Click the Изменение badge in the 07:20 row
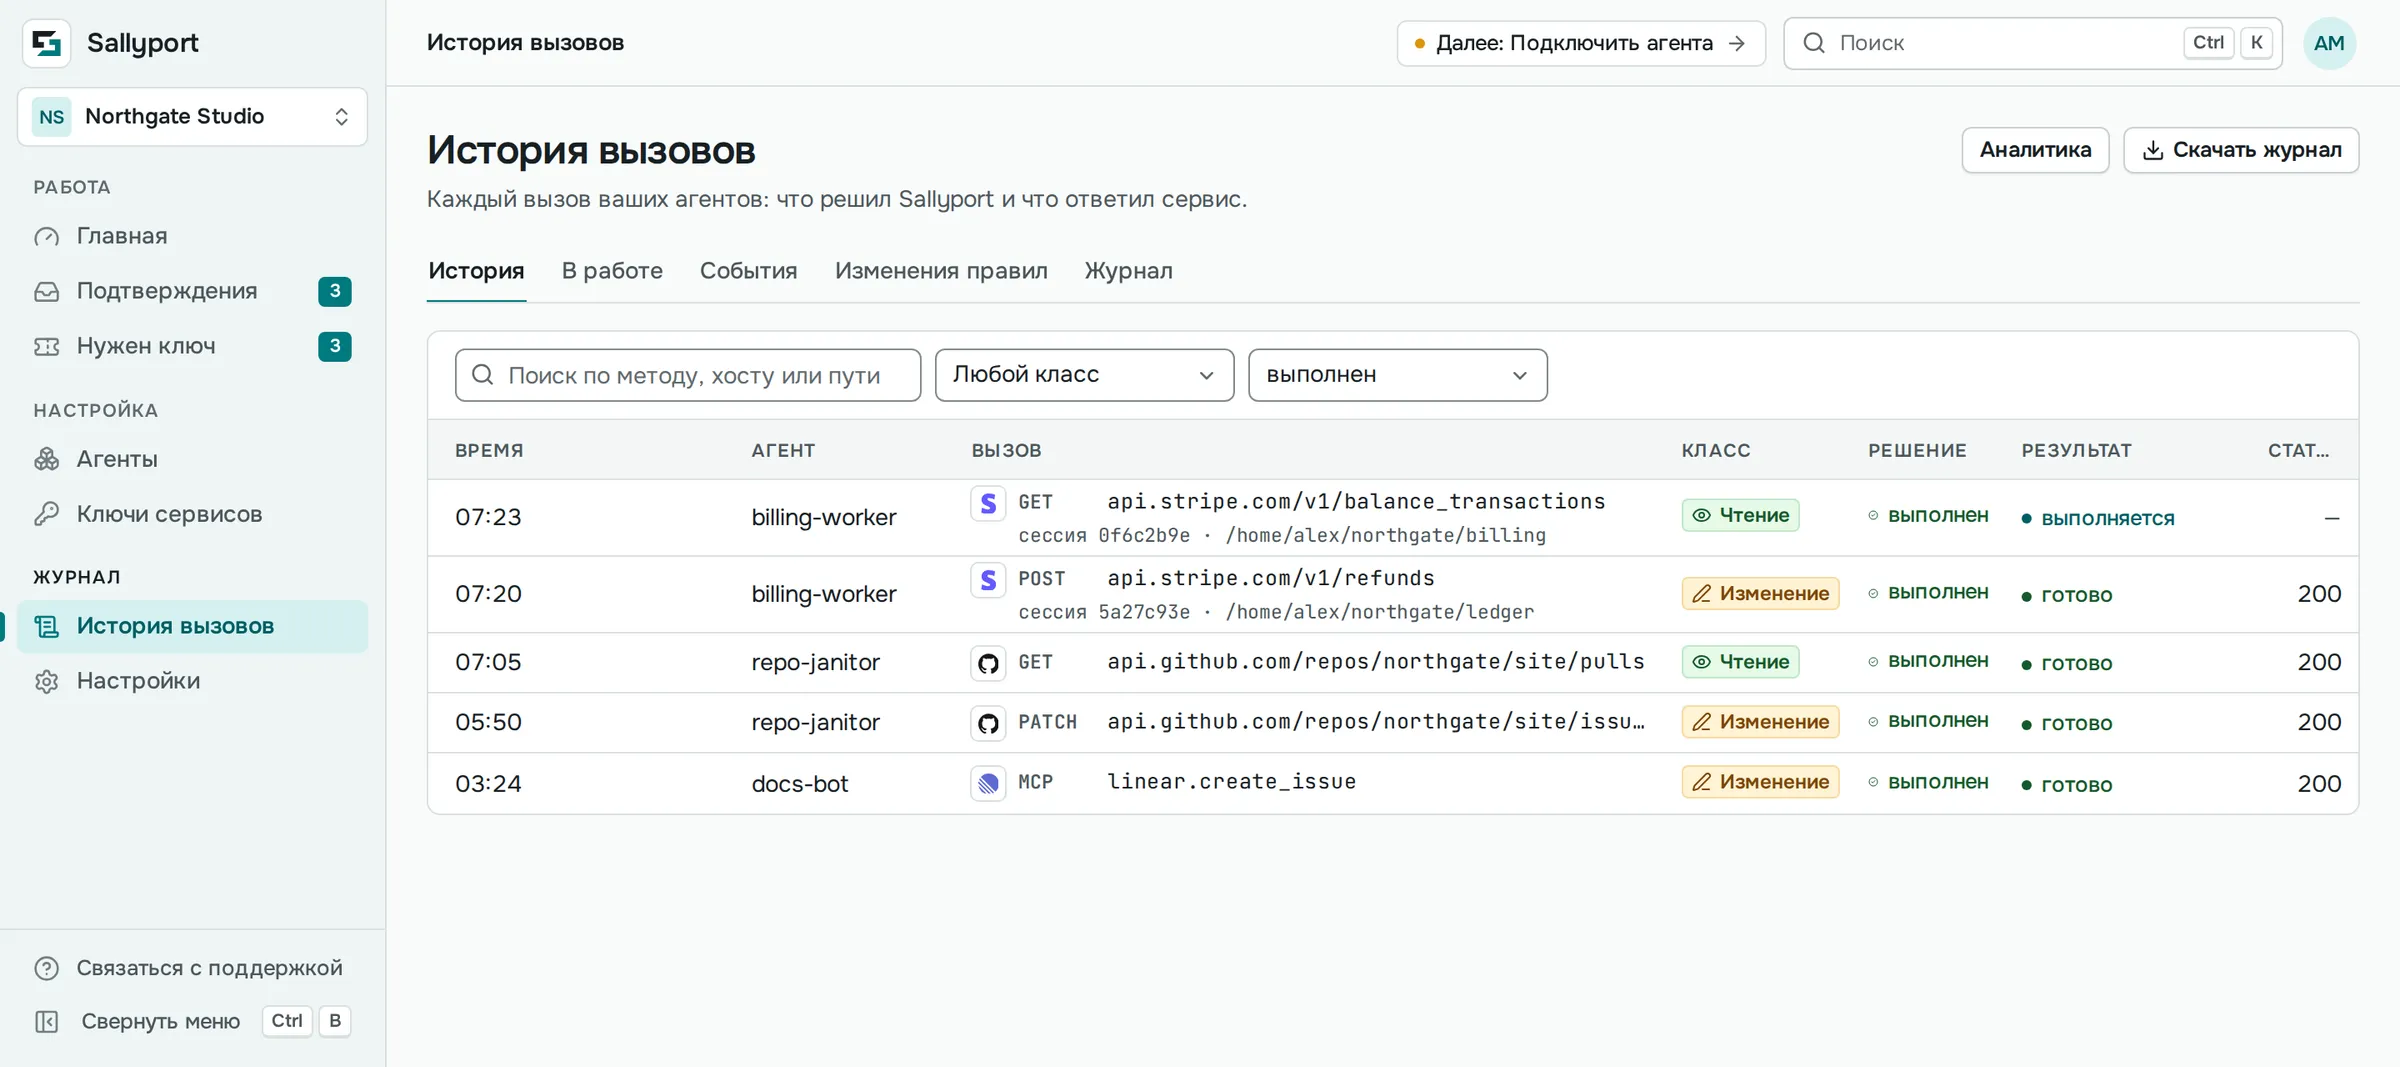Image resolution: width=2400 pixels, height=1067 pixels. click(x=1760, y=594)
